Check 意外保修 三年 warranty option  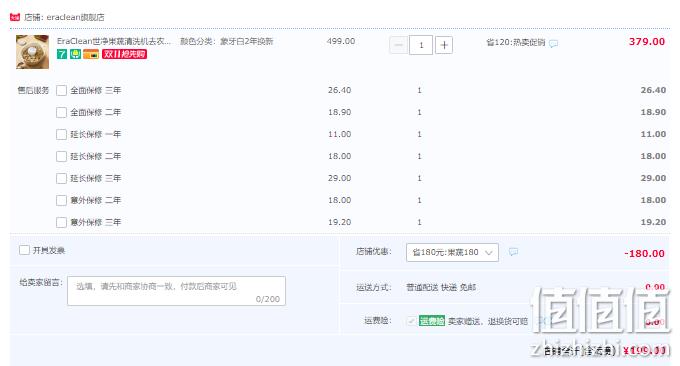pyautogui.click(x=62, y=222)
